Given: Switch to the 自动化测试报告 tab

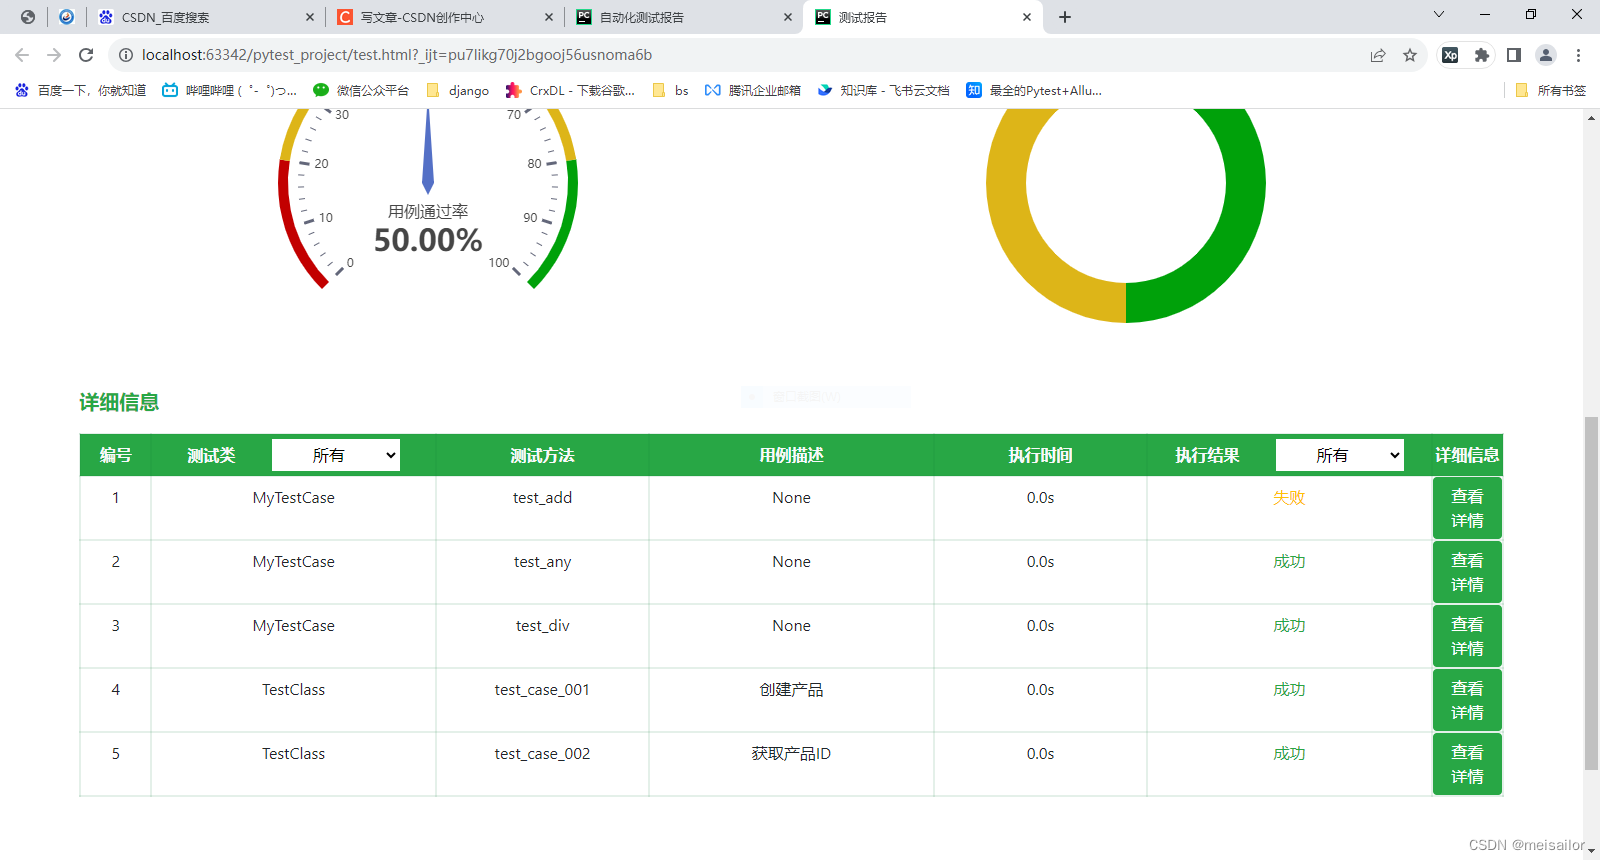Looking at the screenshot, I should coord(684,17).
